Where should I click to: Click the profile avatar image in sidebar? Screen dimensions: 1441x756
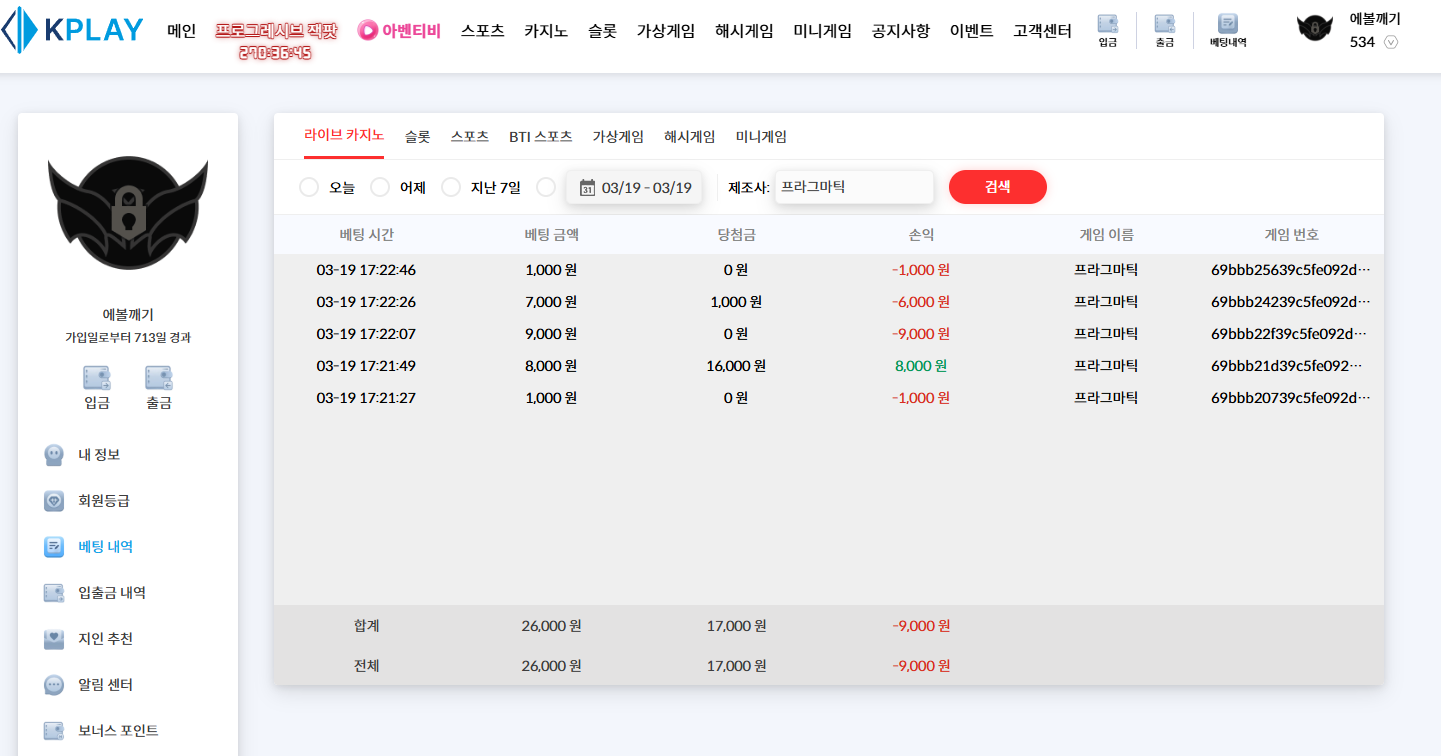point(128,213)
